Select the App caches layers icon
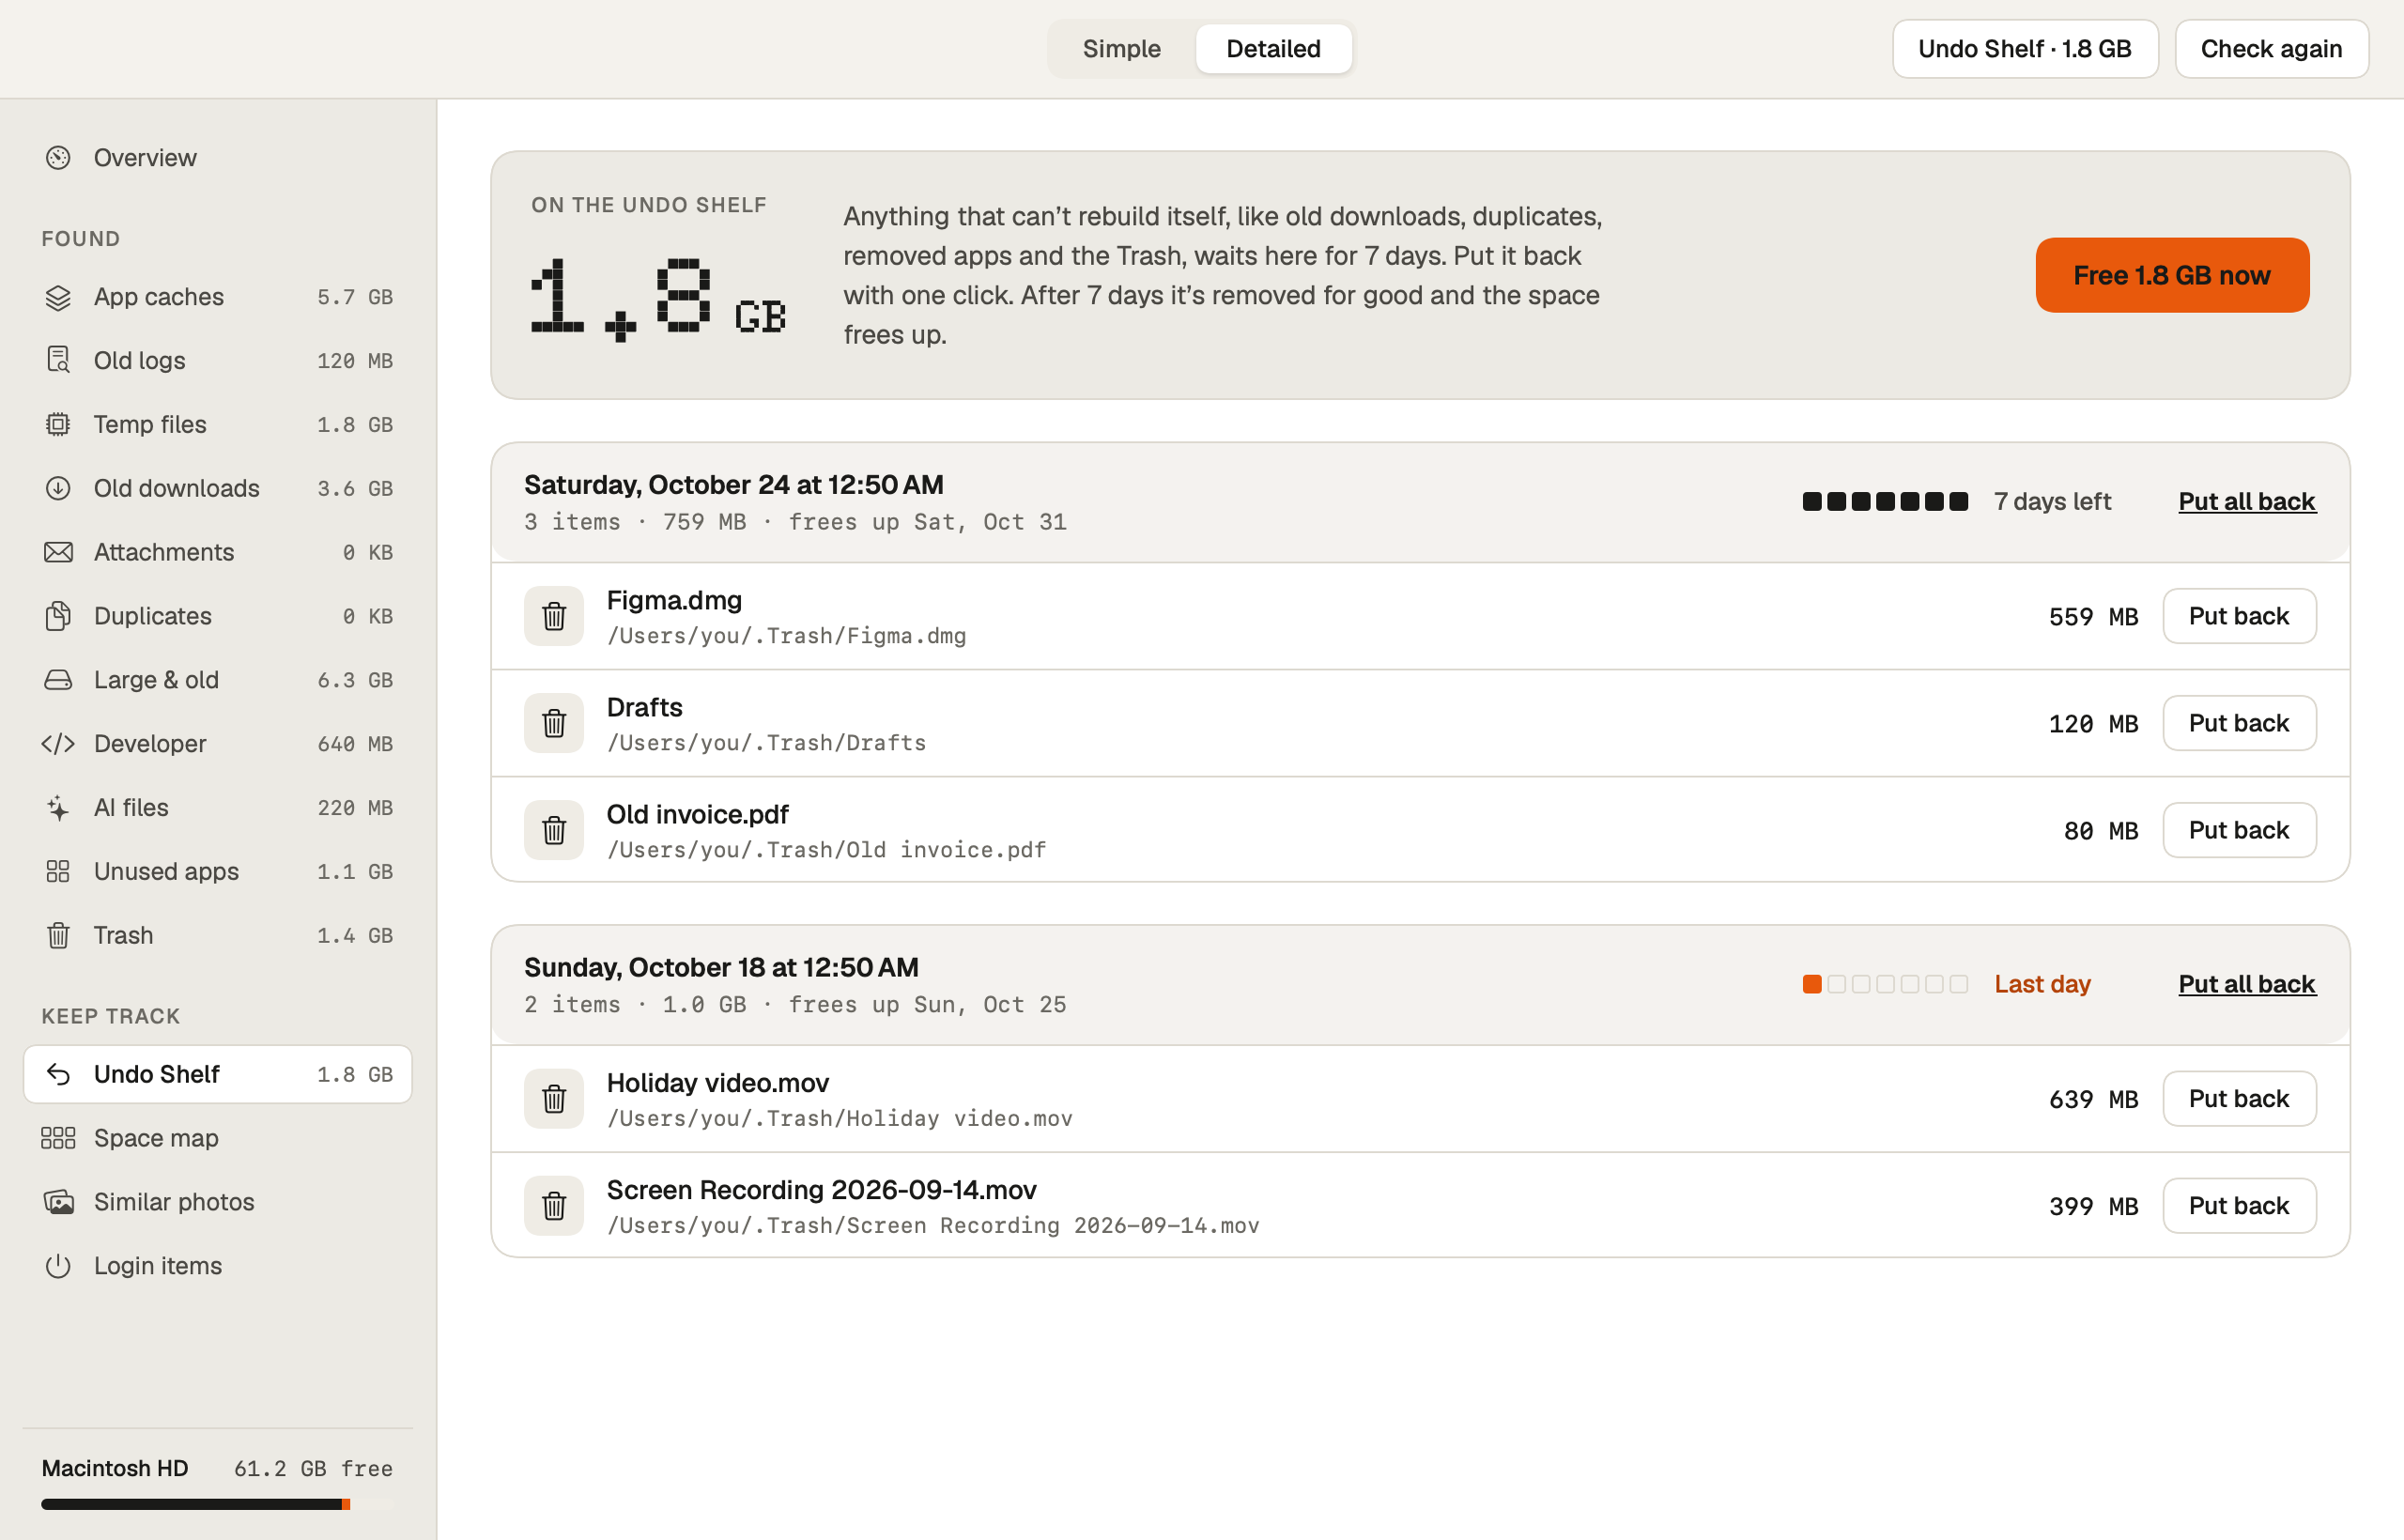Screen dimensions: 2404x1540 (58, 297)
